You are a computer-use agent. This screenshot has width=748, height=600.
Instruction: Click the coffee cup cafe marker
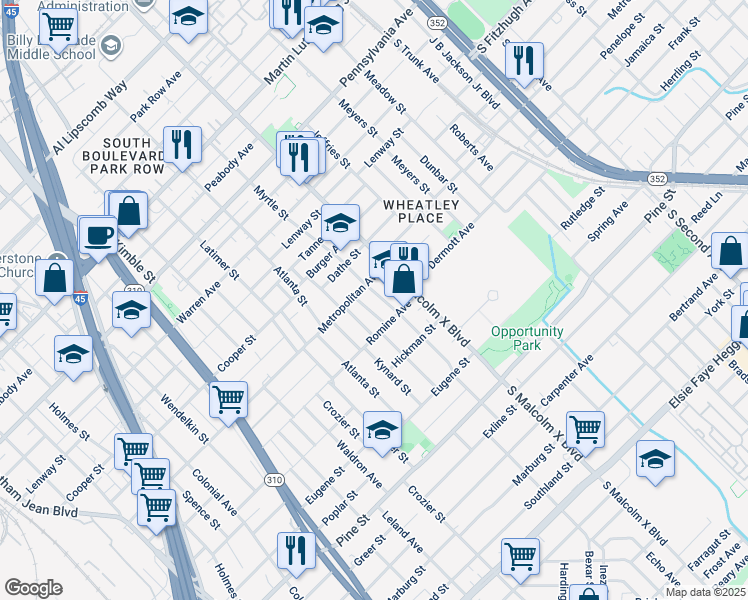click(98, 237)
